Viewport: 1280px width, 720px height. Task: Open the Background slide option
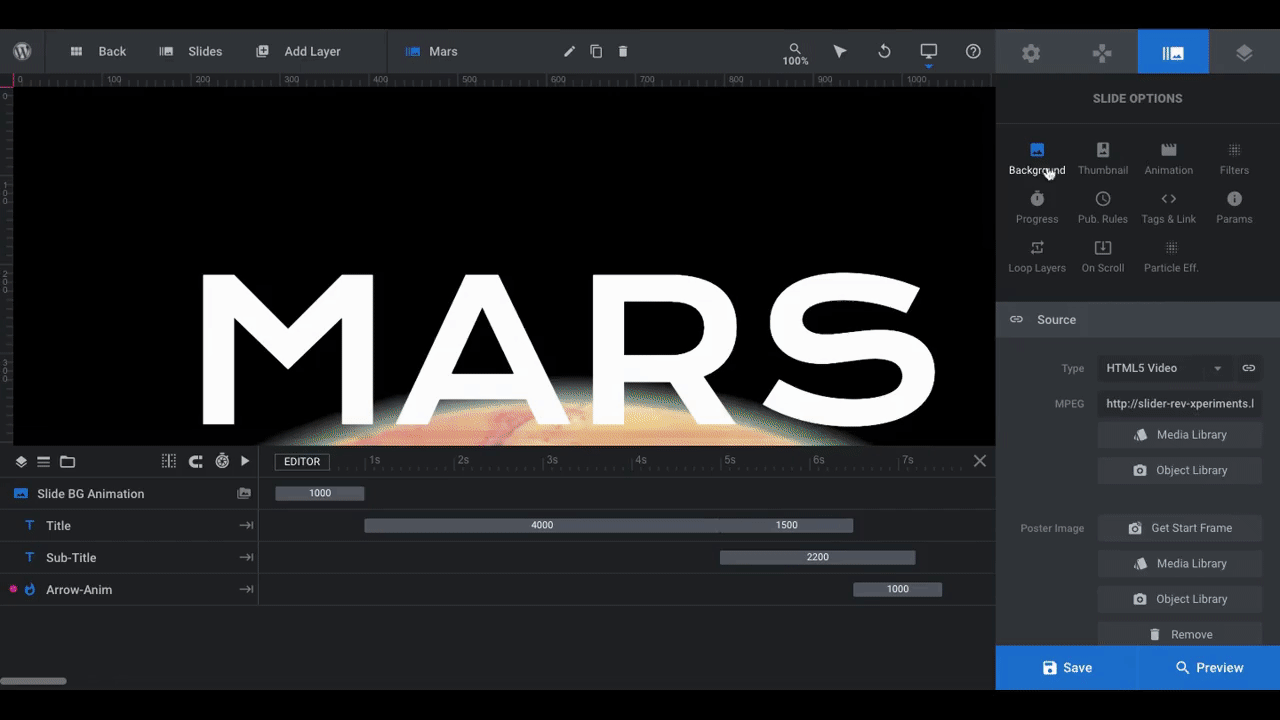tap(1037, 159)
